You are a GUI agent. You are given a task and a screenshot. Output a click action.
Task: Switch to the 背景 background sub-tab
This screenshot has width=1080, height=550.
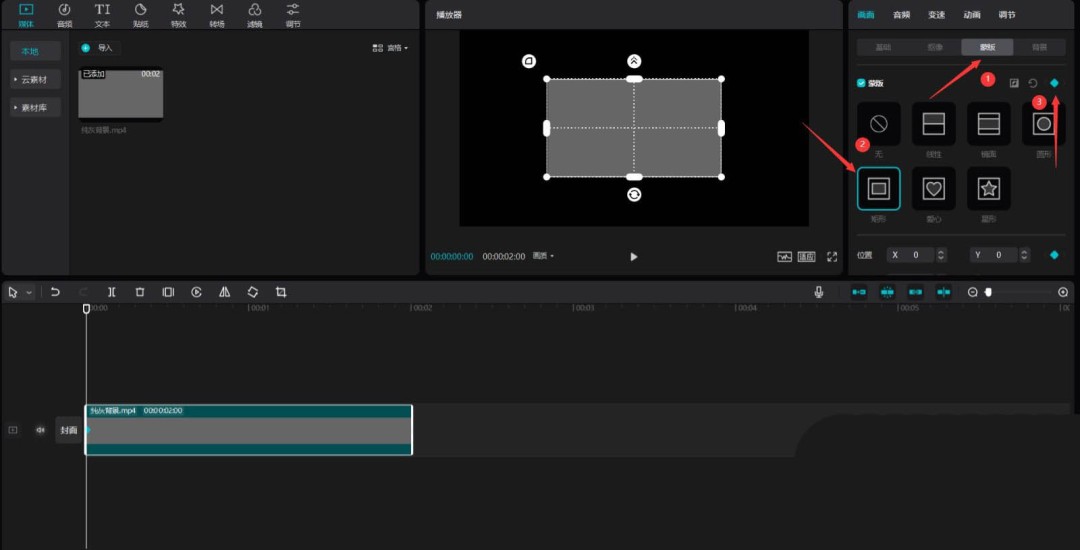(1039, 47)
